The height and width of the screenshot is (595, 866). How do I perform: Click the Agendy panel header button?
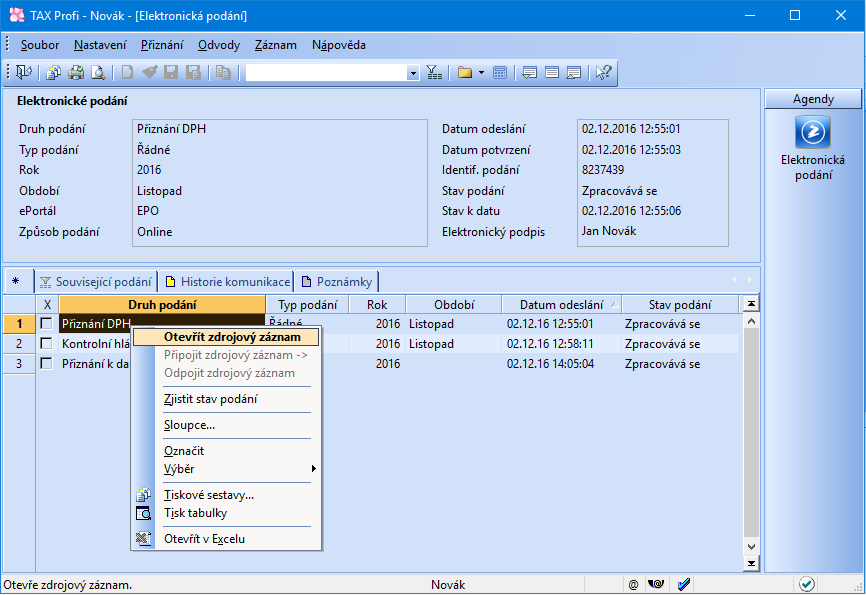coord(812,99)
